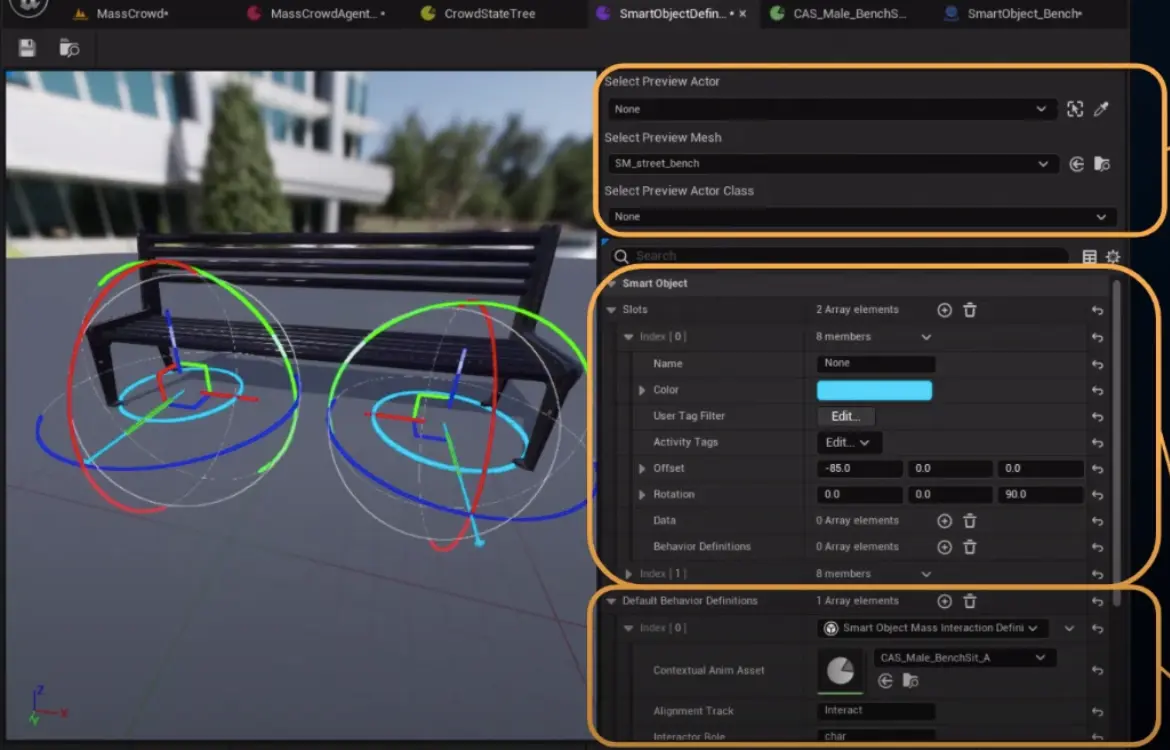This screenshot has height=750, width=1170.
Task: Click Edit under User Tag Filter
Action: coord(845,416)
